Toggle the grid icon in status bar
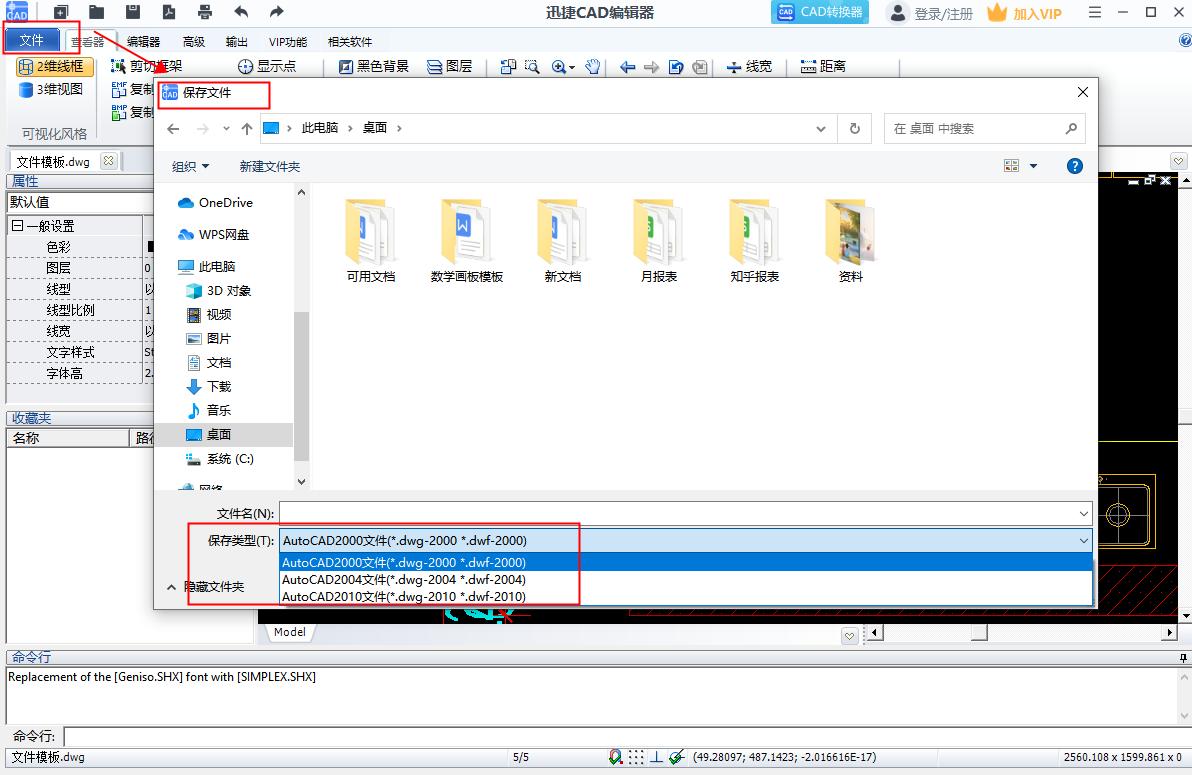Screen dimensions: 1192x775 click(x=636, y=757)
